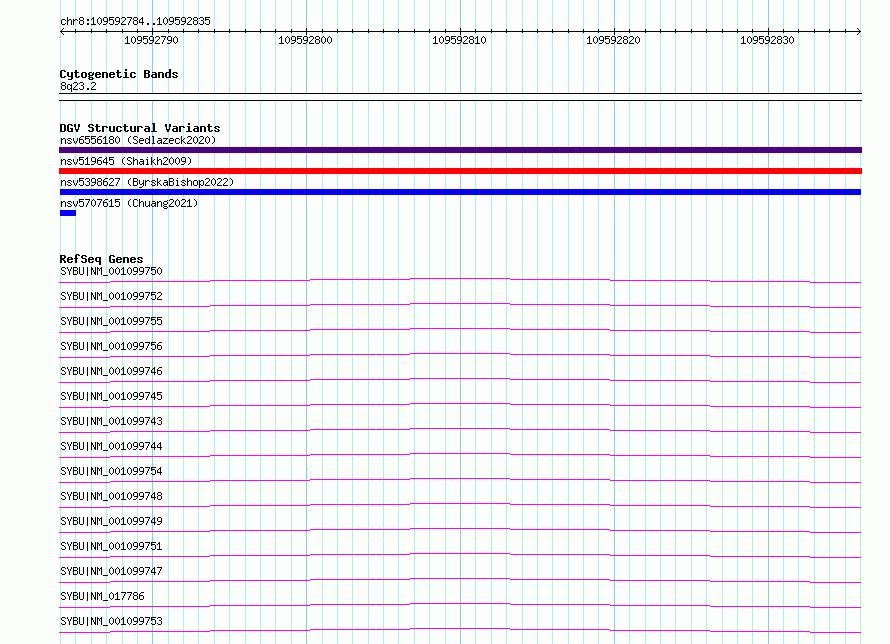Select transcript SYBU|NM_001099750
890x644 pixels.
(x=111, y=271)
